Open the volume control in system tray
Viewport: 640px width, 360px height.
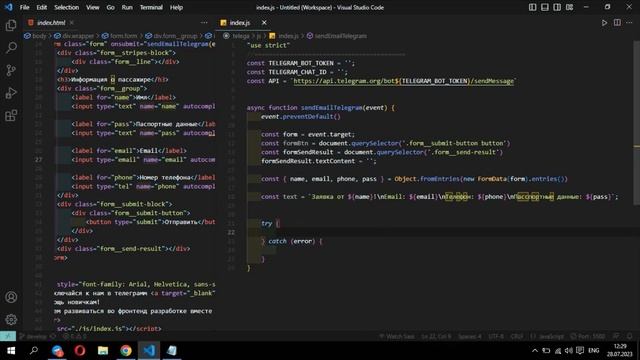(x=569, y=351)
